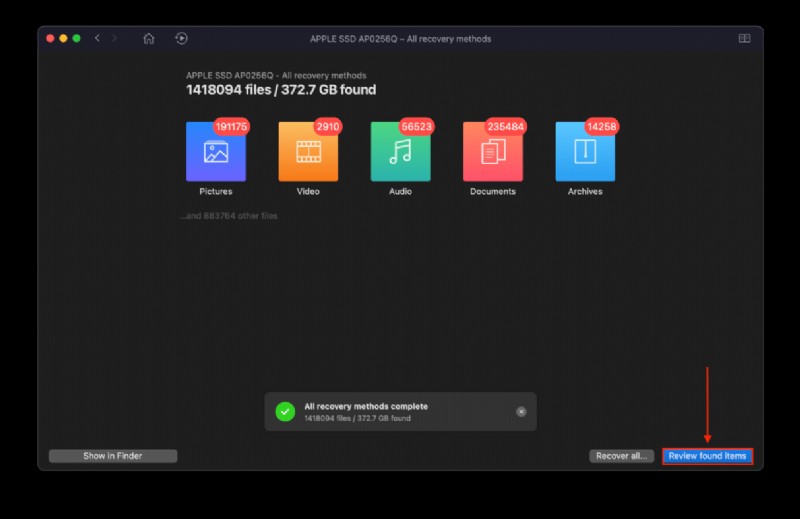Viewport: 800px width, 519px height.
Task: Open the Documents category icon
Action: click(493, 152)
